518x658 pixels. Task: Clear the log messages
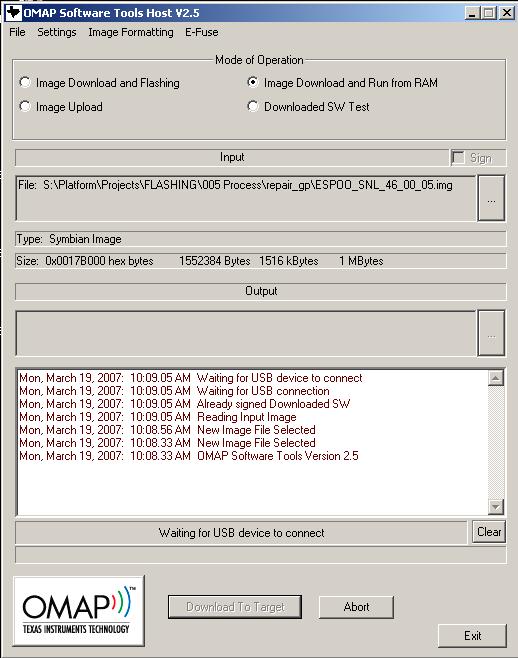(489, 532)
